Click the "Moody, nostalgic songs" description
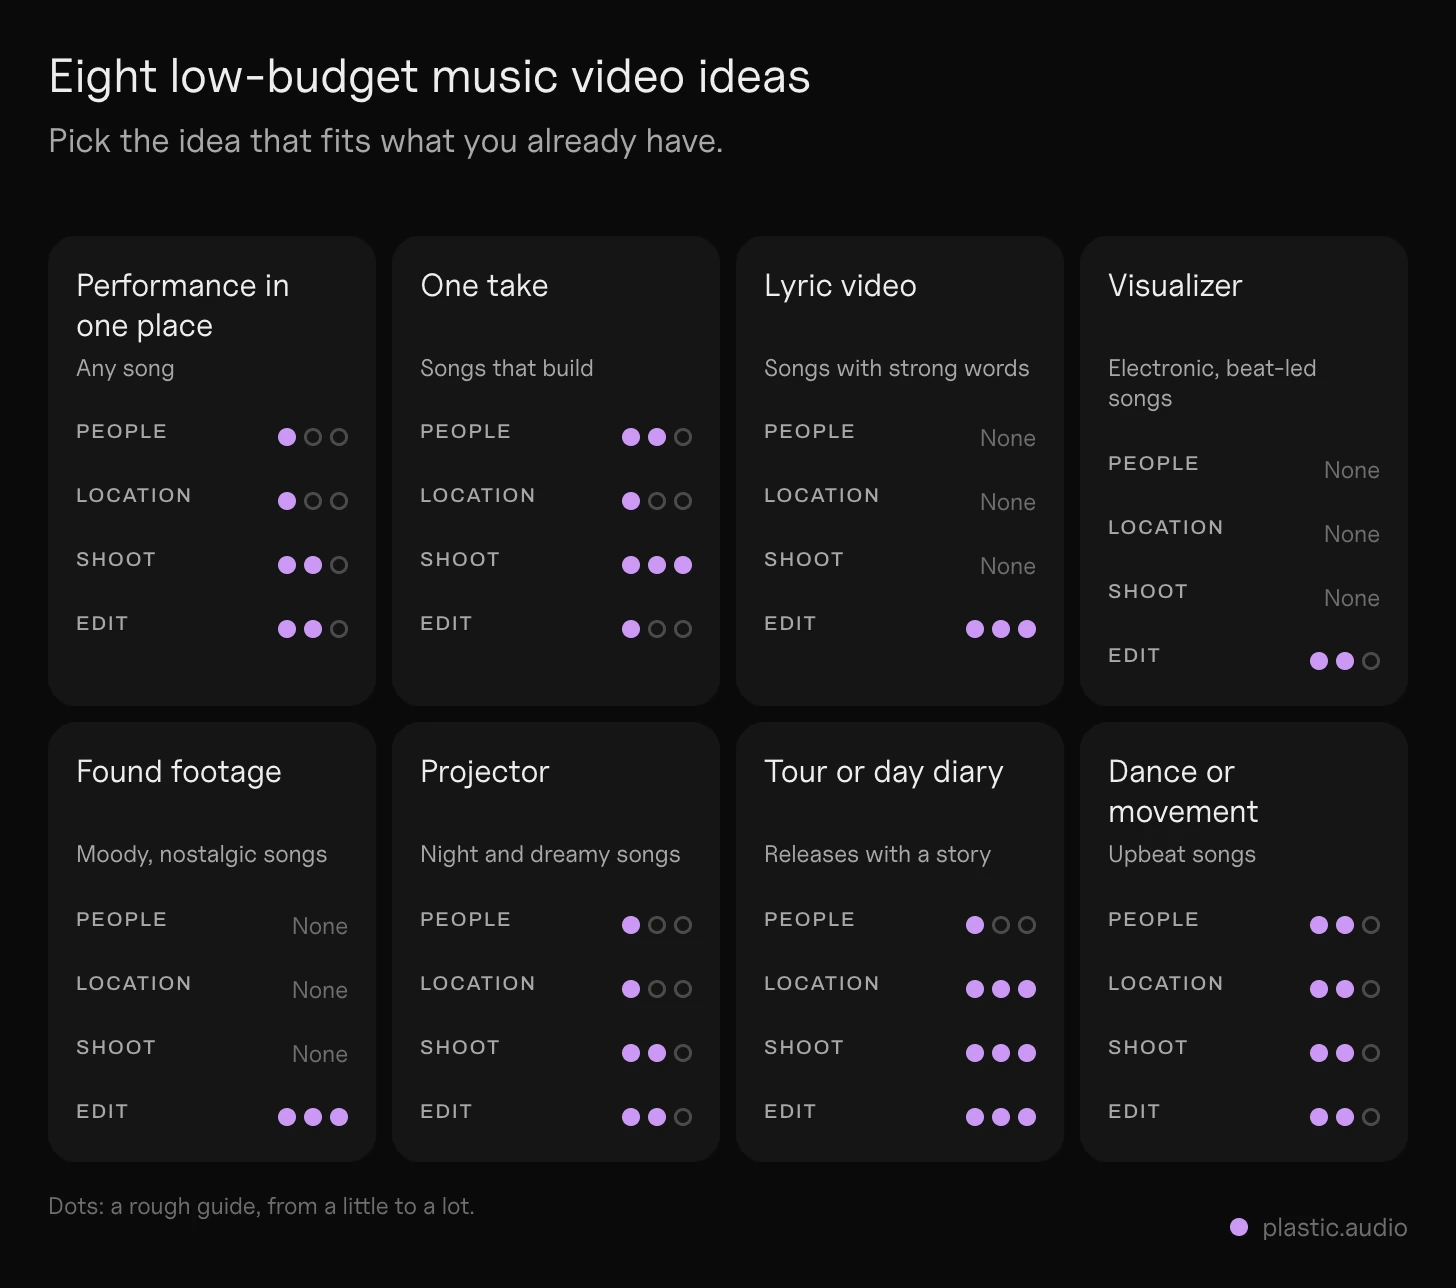This screenshot has height=1288, width=1456. click(202, 854)
